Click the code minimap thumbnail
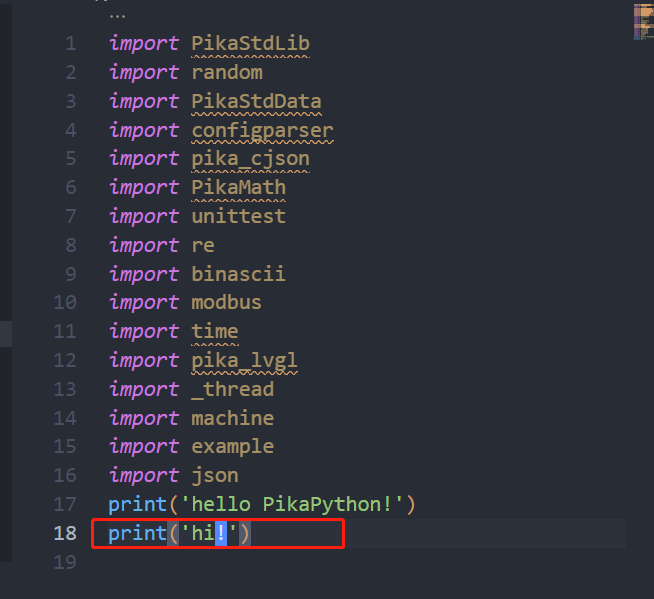 [x=644, y=22]
